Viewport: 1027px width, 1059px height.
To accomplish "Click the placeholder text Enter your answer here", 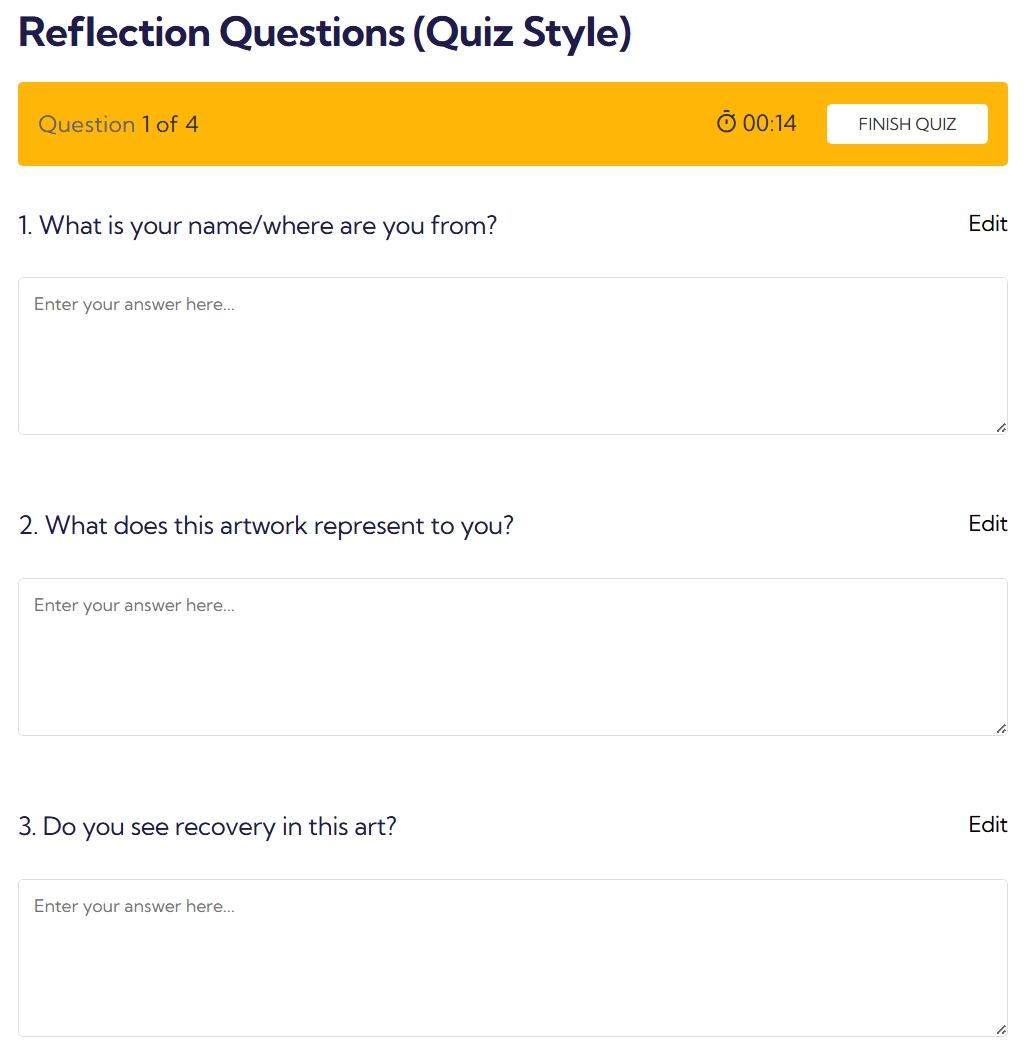I will (x=134, y=304).
